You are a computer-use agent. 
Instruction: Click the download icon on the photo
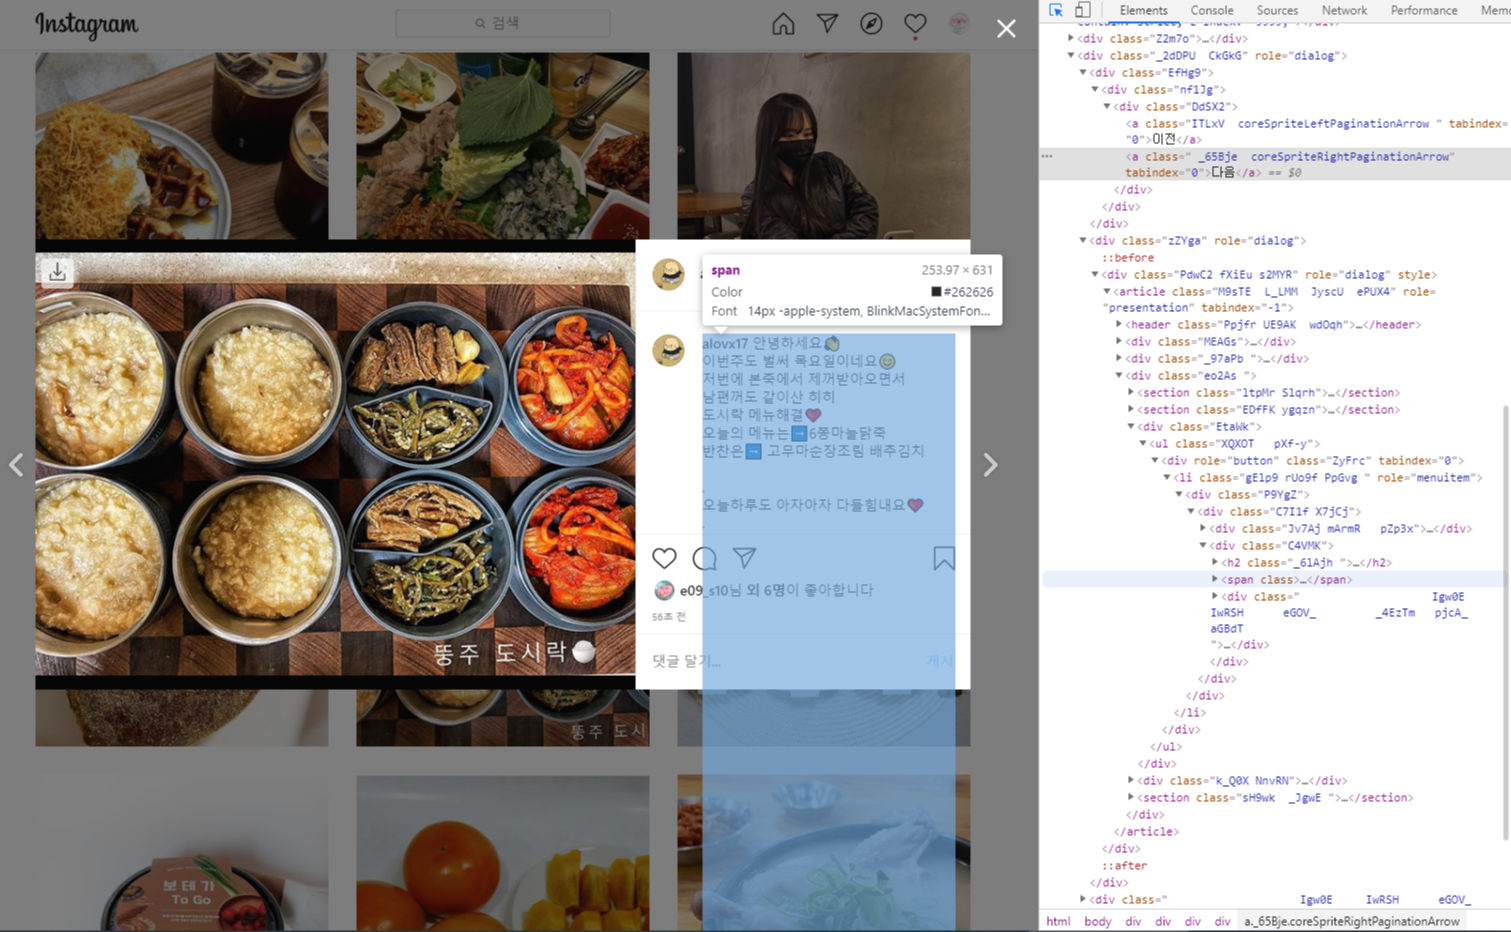point(57,271)
